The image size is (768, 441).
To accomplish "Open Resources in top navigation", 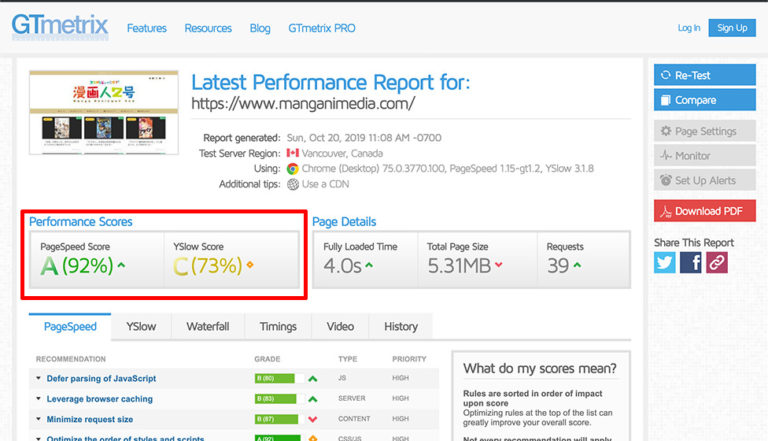I will click(x=208, y=28).
